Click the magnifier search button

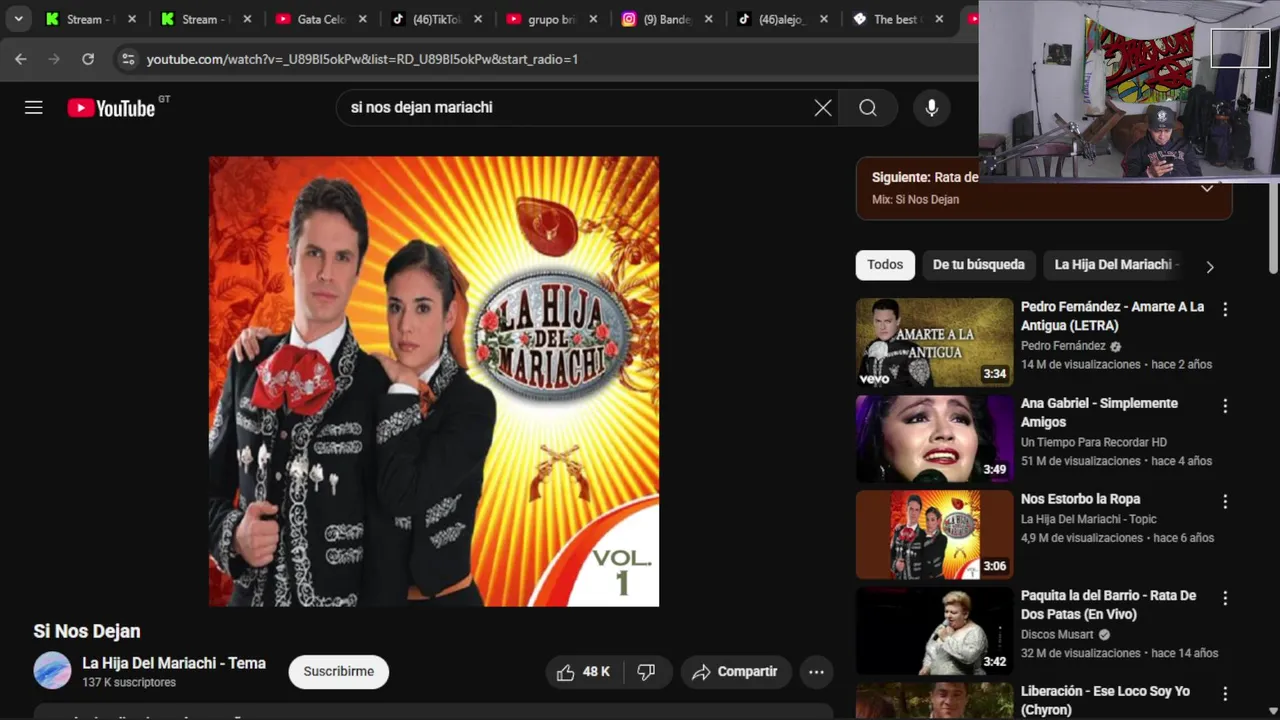coord(868,108)
